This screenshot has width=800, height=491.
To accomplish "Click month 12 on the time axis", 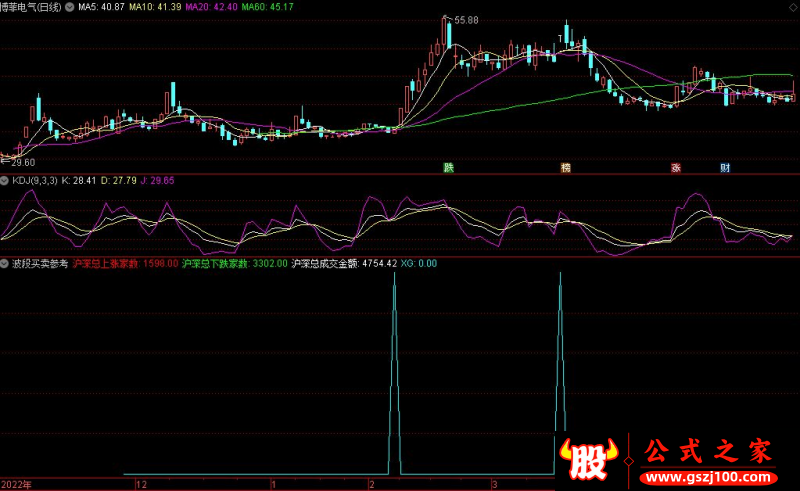I will click(x=141, y=484).
